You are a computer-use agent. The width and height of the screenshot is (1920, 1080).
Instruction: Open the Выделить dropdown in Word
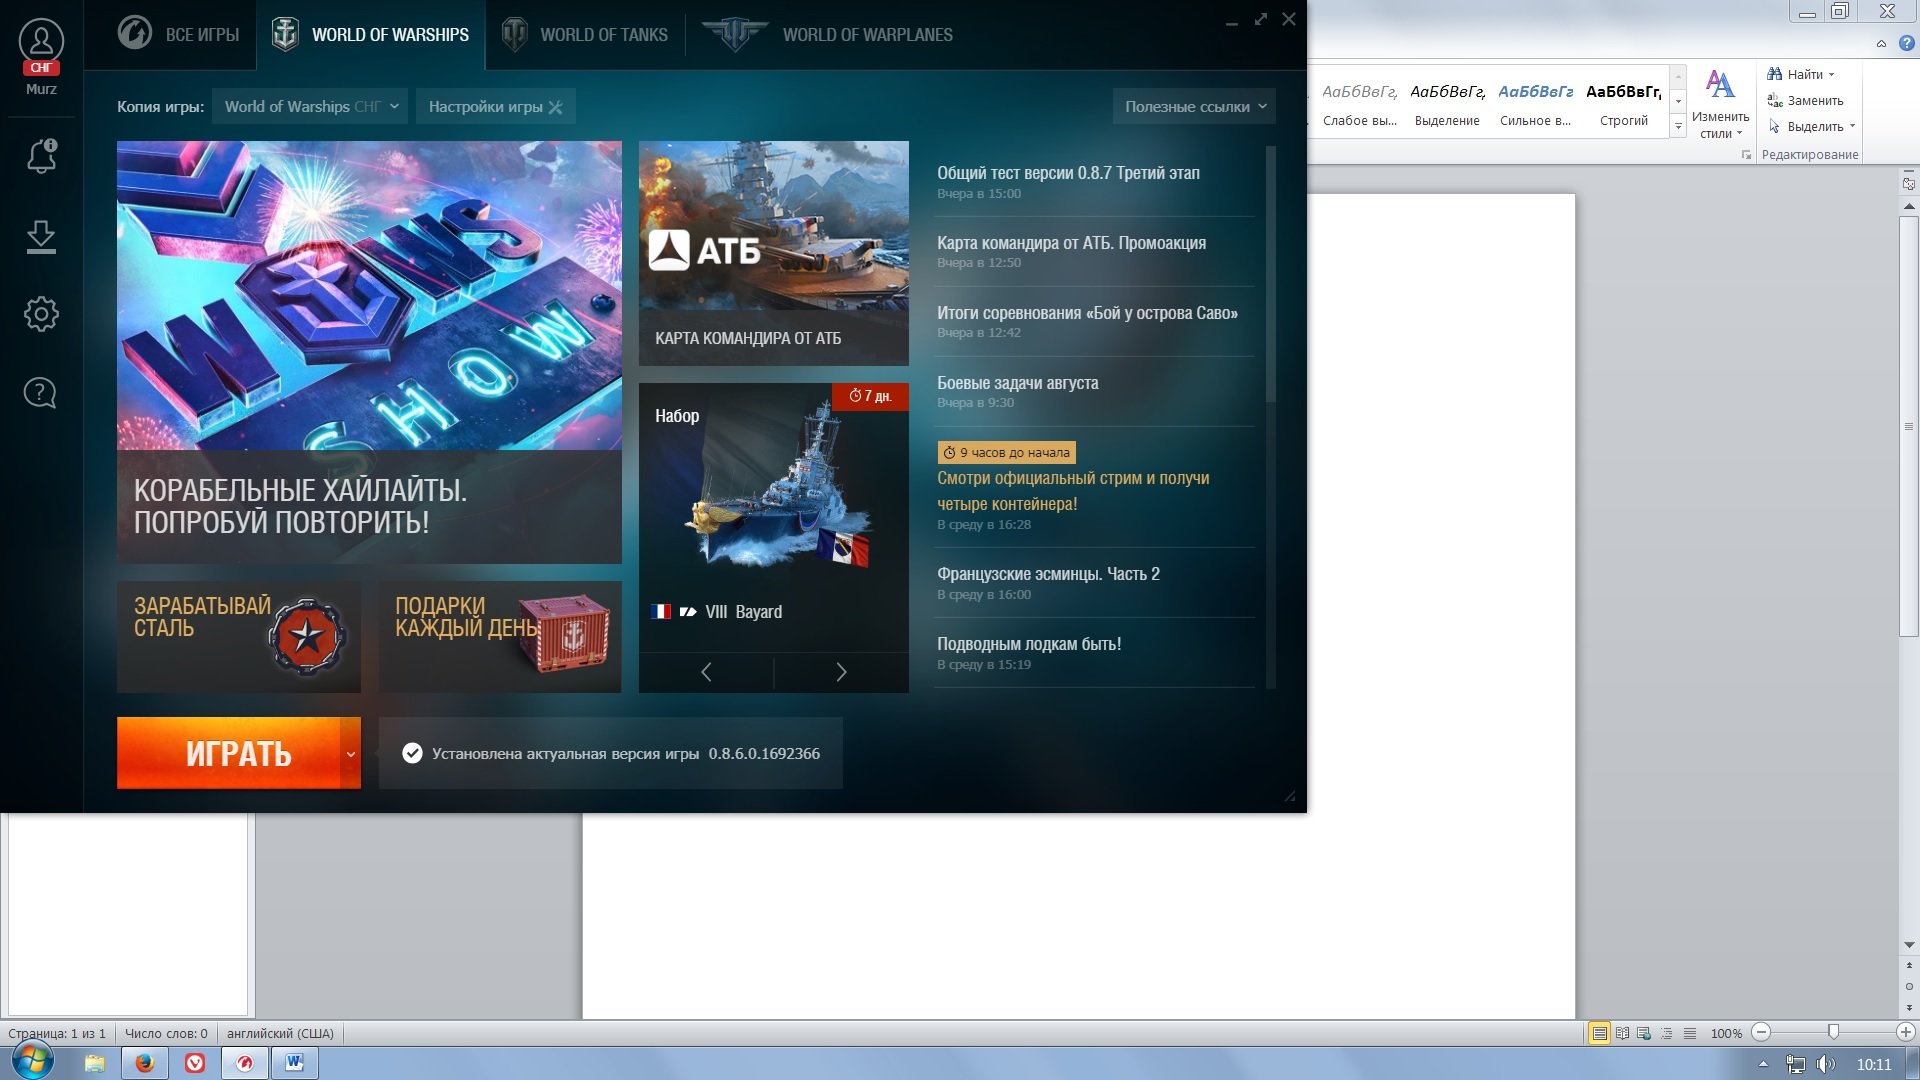pos(1811,126)
